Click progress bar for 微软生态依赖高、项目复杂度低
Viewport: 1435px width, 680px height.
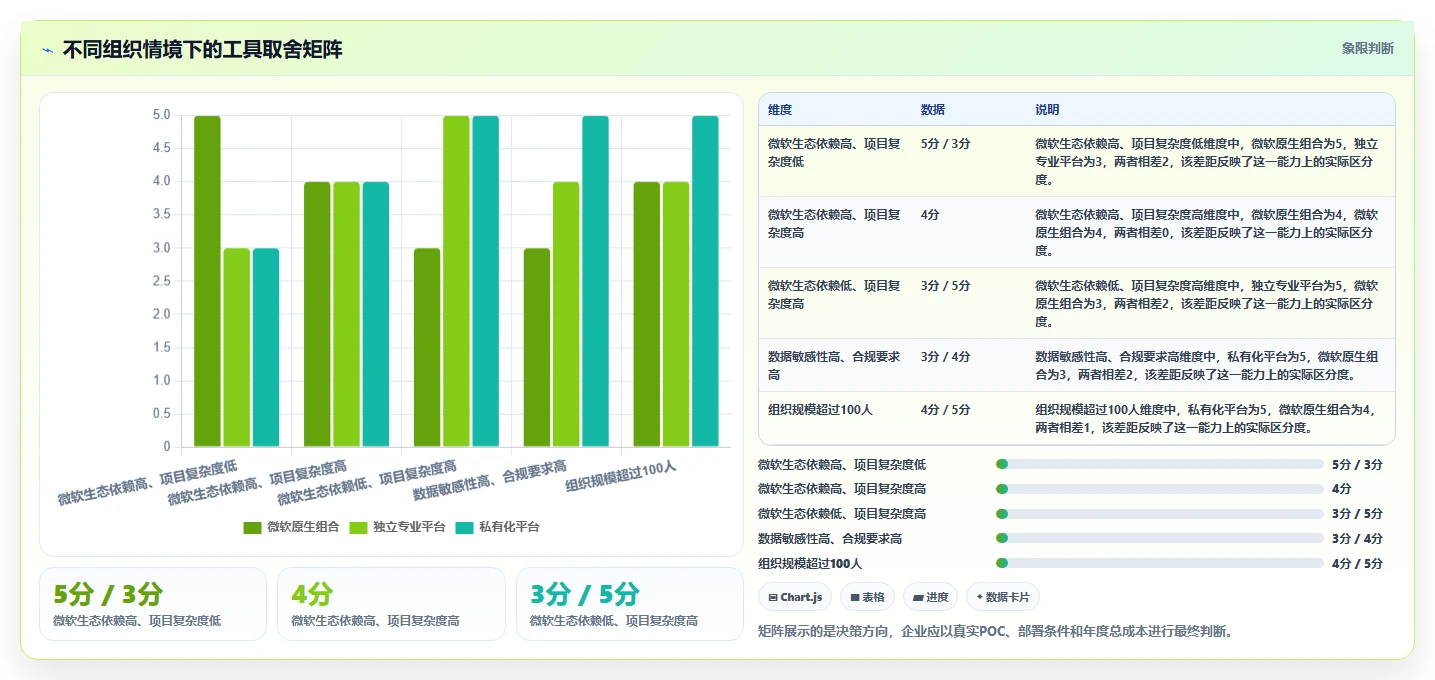(x=1160, y=464)
